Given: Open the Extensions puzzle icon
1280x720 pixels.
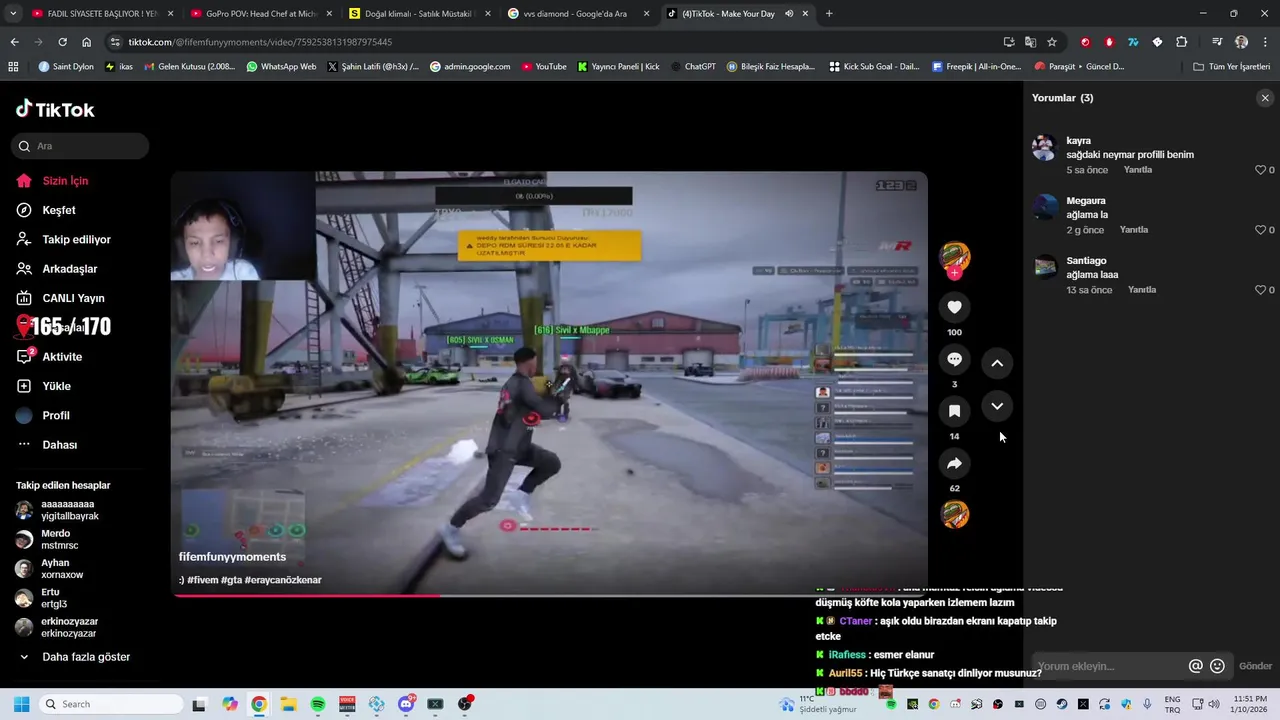Looking at the screenshot, I should click(1181, 42).
